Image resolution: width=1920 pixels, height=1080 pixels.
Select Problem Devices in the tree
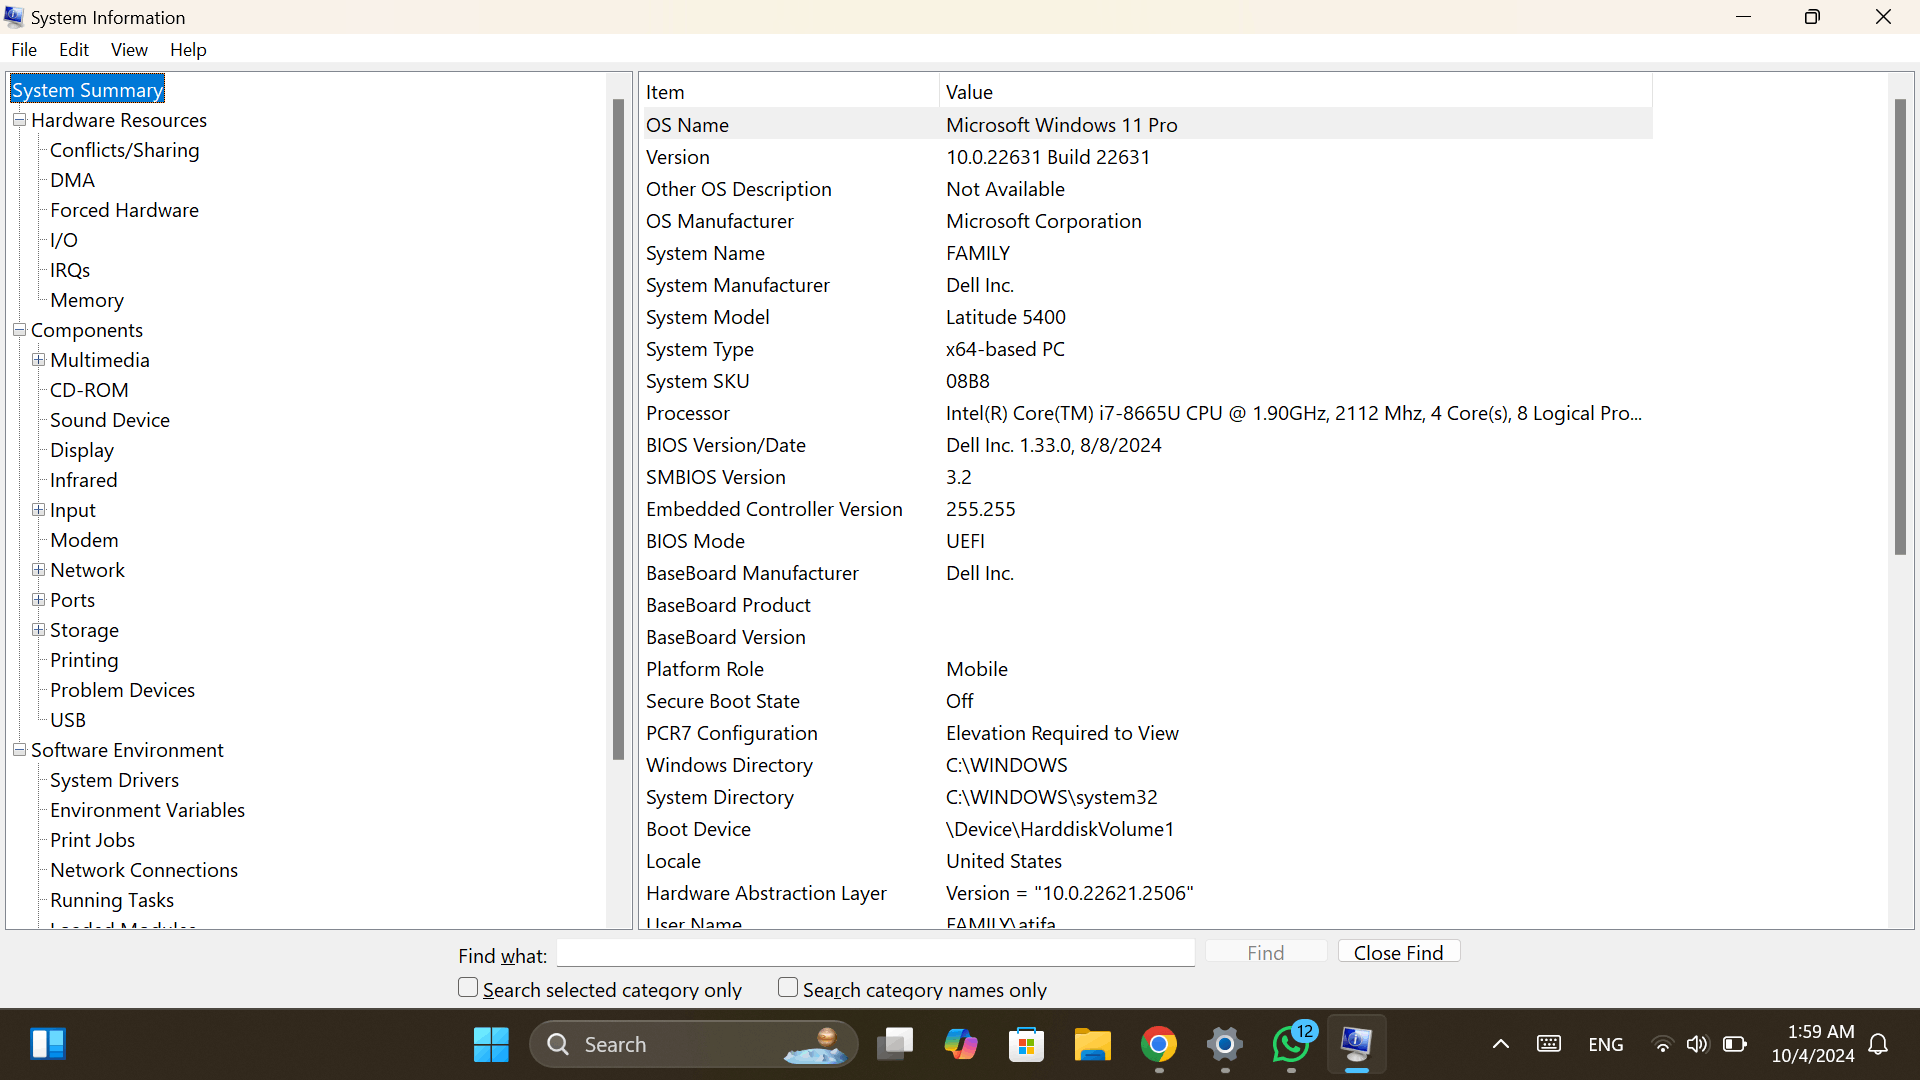coord(122,690)
